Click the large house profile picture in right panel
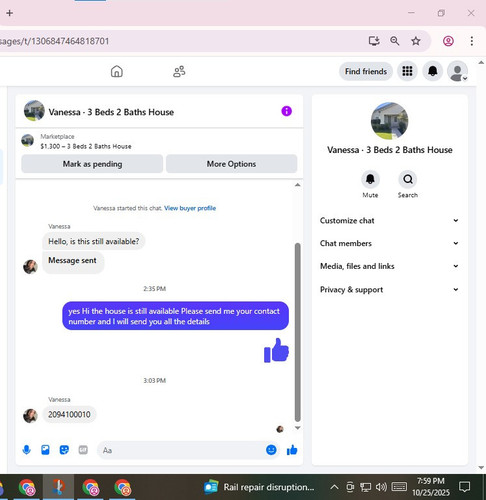This screenshot has height=500, width=486. [389, 121]
